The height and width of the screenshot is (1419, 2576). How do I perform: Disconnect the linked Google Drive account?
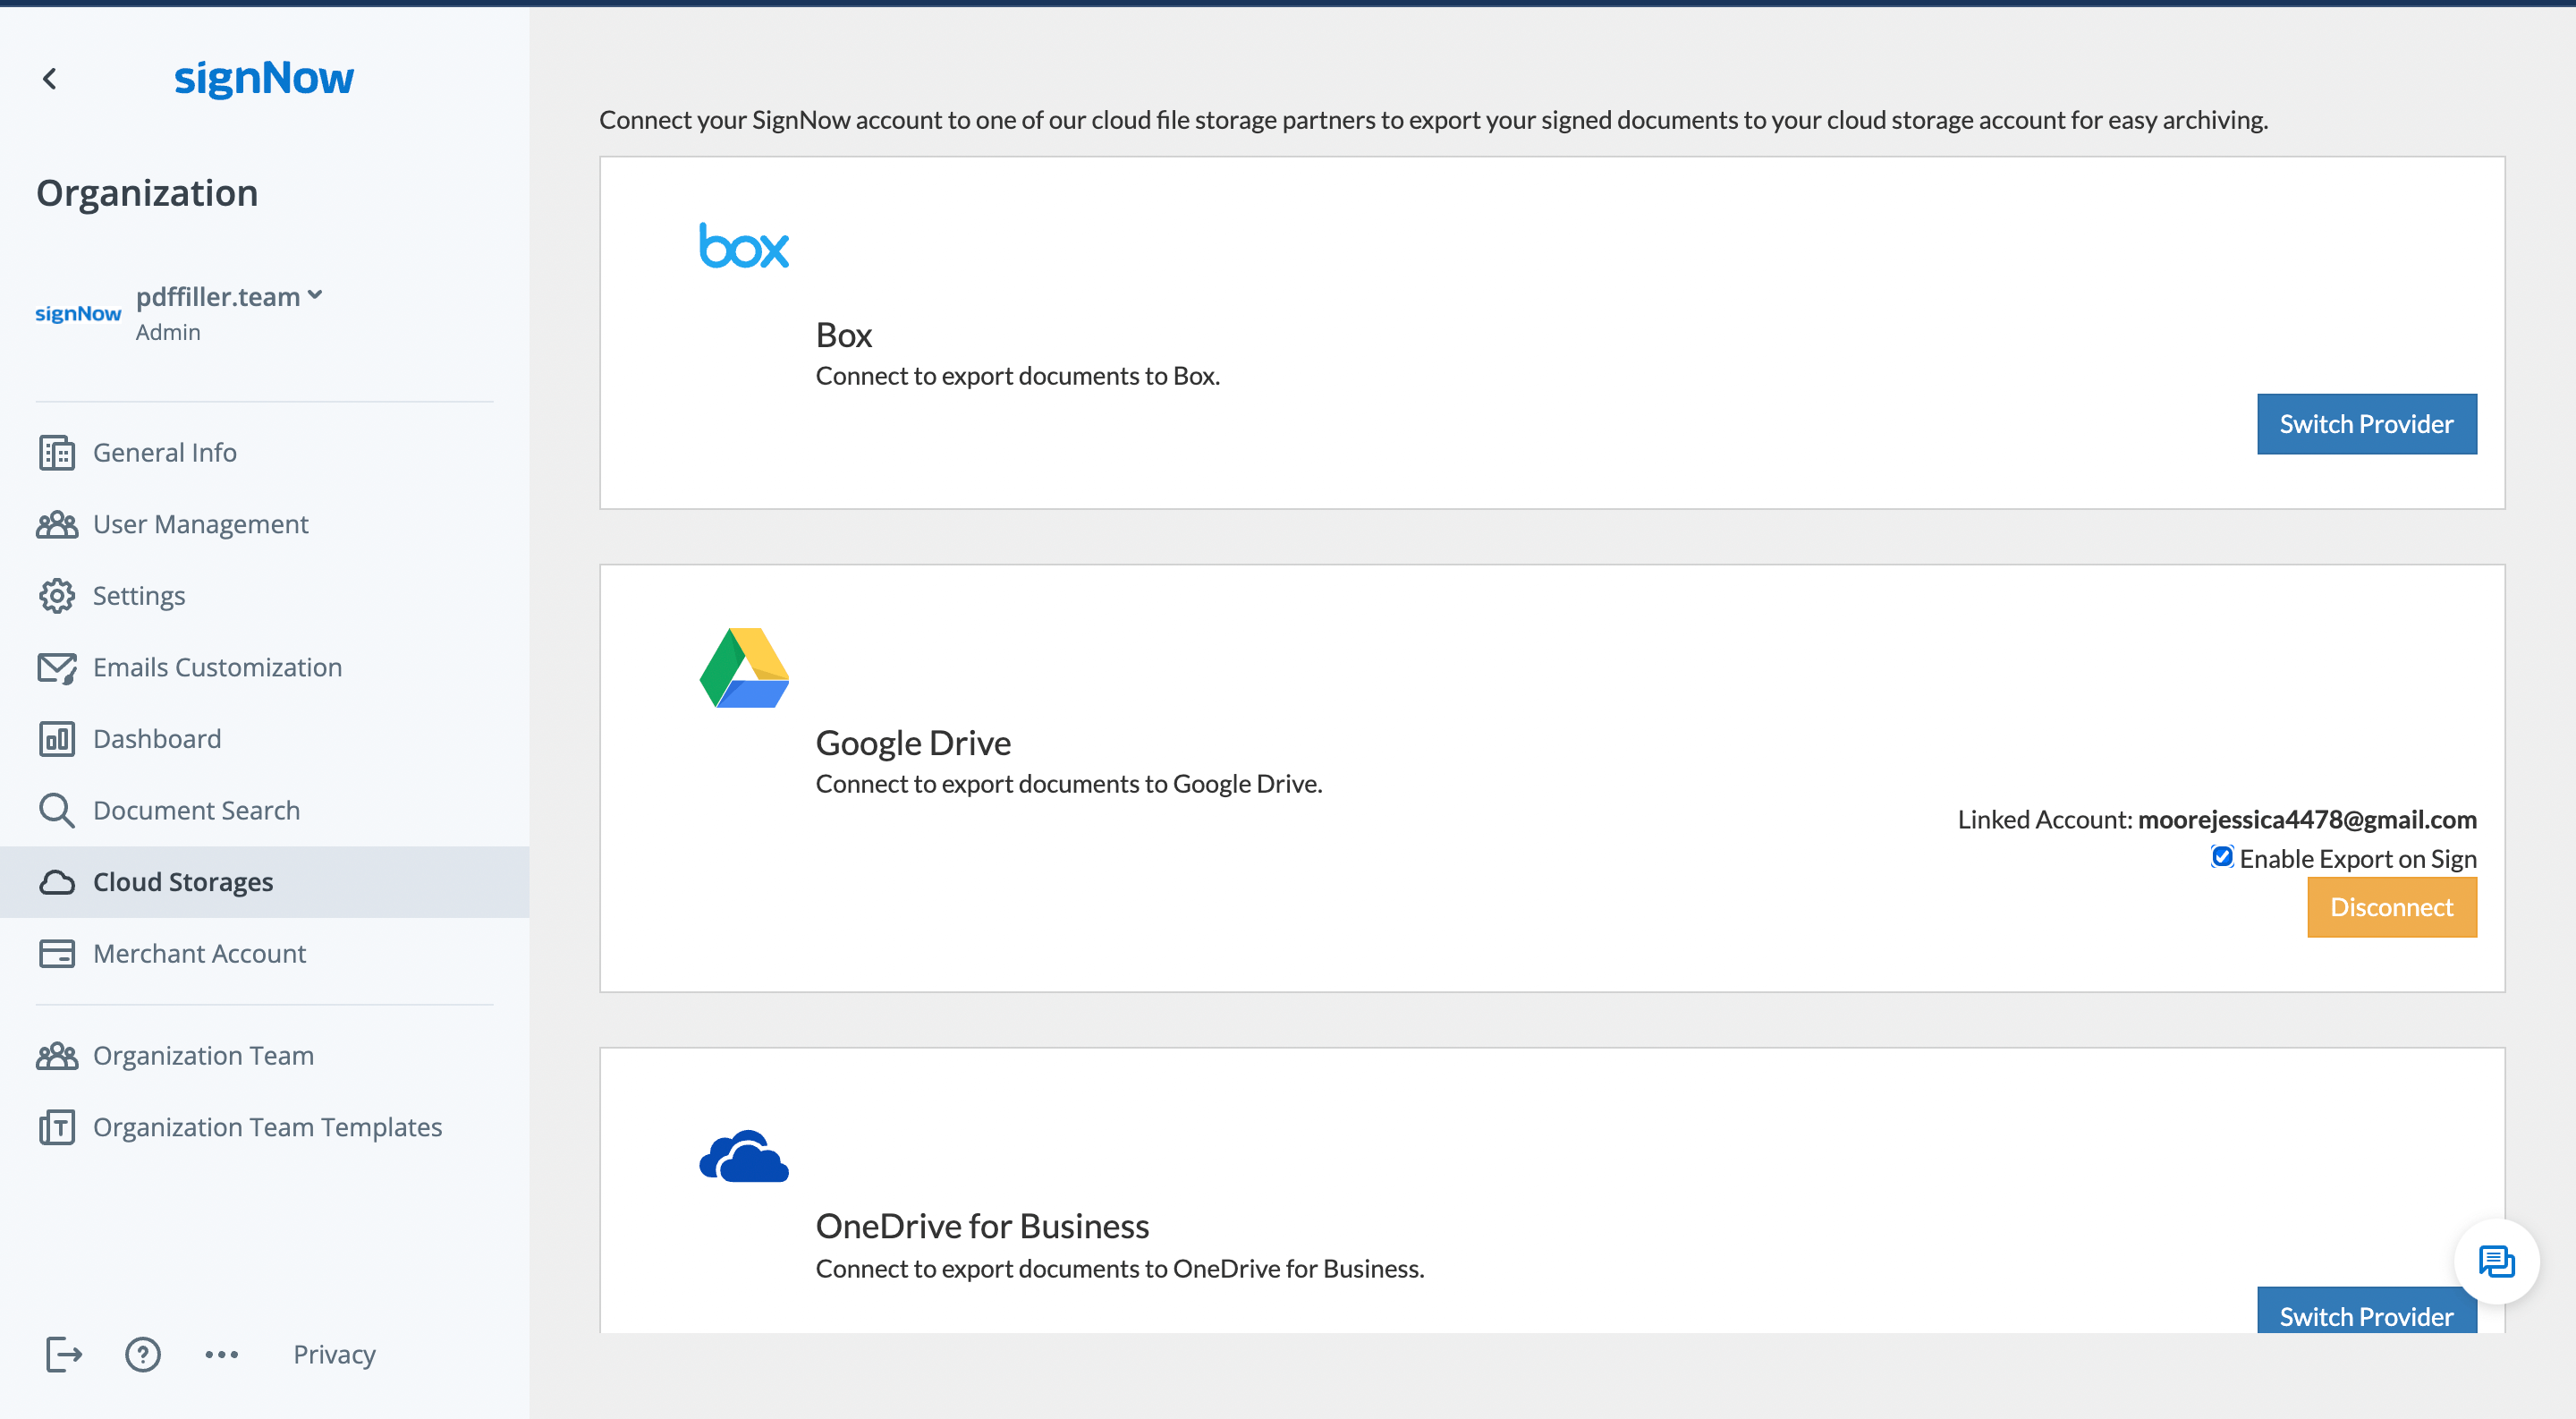pos(2391,907)
